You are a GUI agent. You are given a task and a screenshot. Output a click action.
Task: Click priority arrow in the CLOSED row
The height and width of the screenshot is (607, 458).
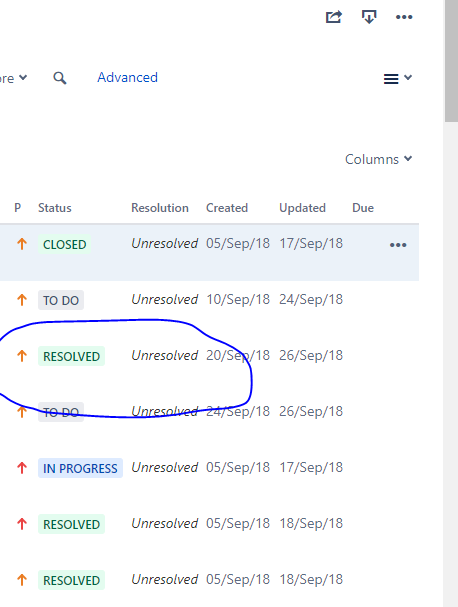pos(22,244)
